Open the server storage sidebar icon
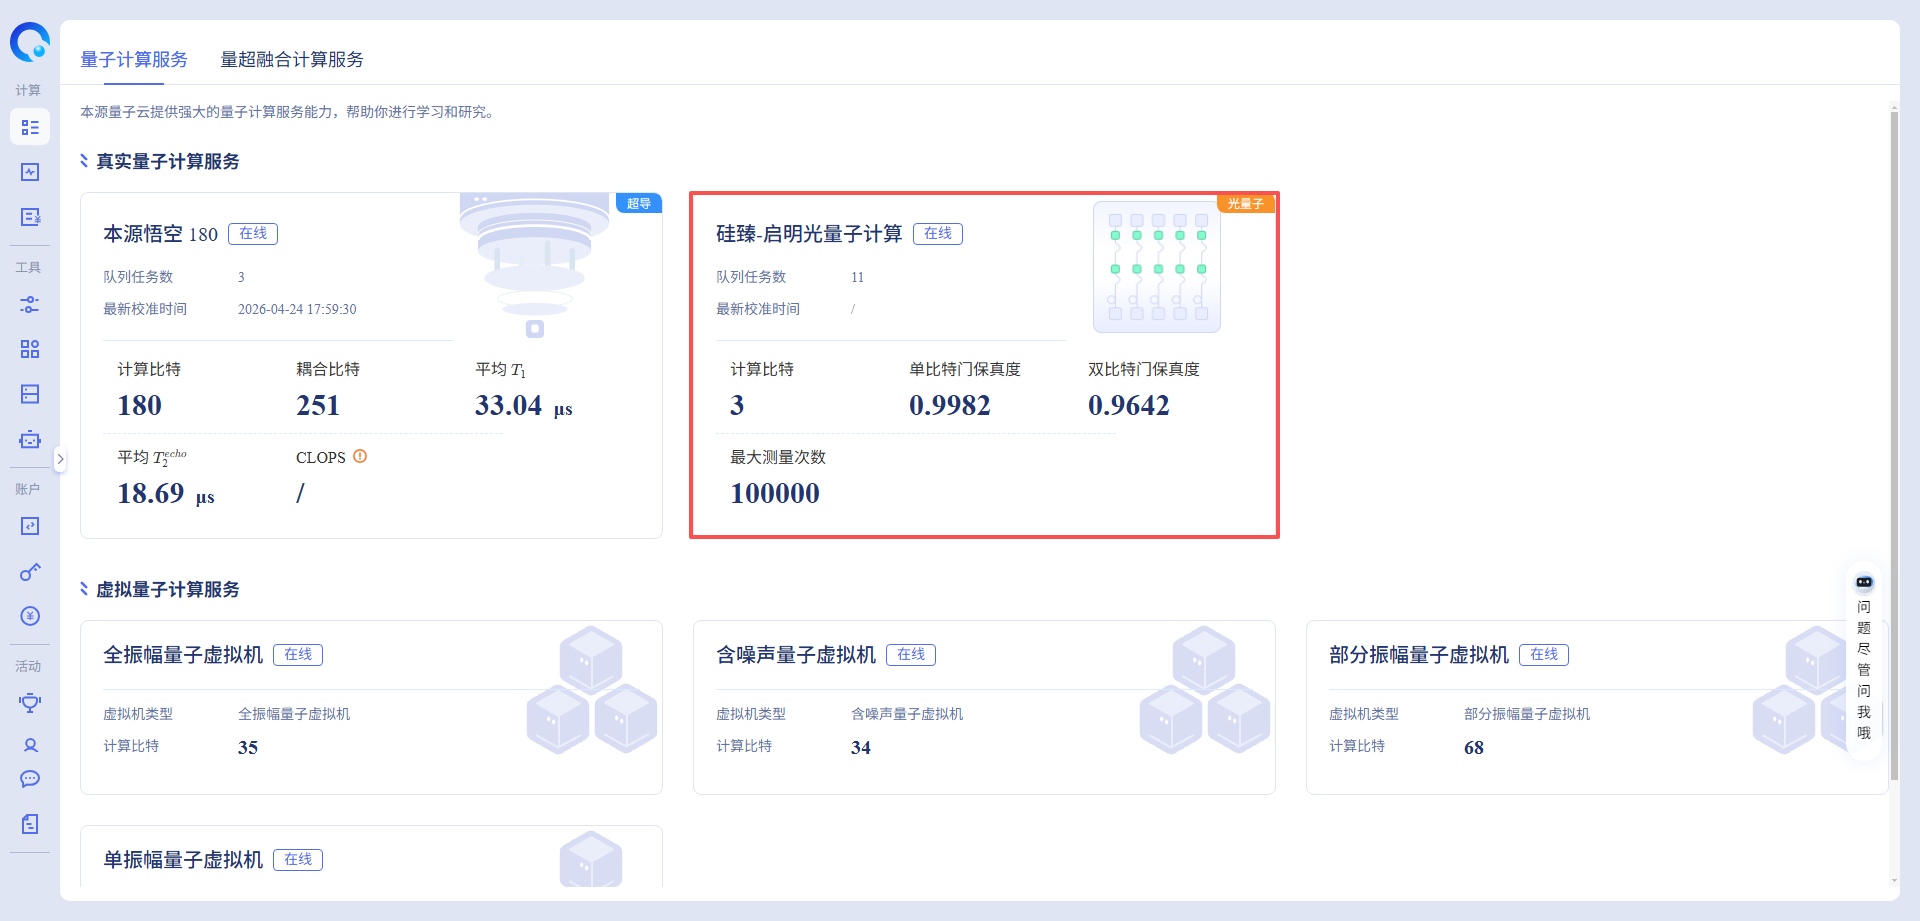The image size is (1920, 921). click(x=30, y=394)
